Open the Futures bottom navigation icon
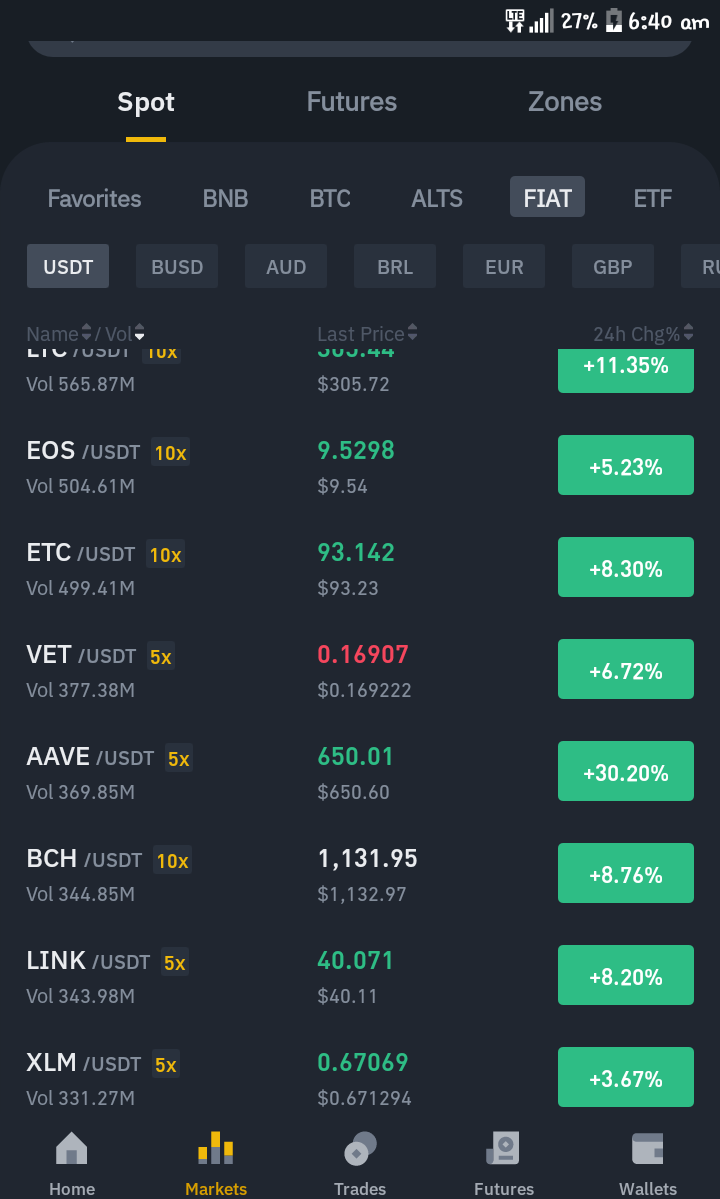 pos(503,1149)
